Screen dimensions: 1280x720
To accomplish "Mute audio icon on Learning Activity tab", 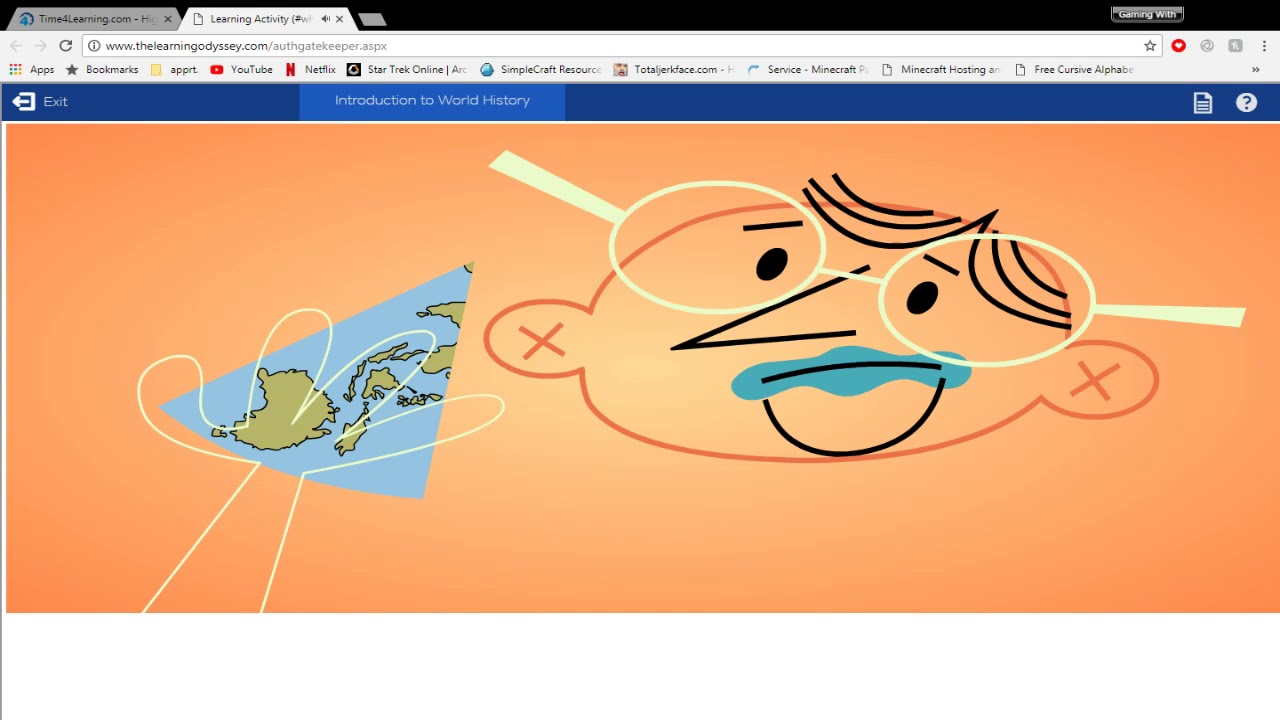I will pyautogui.click(x=326, y=19).
